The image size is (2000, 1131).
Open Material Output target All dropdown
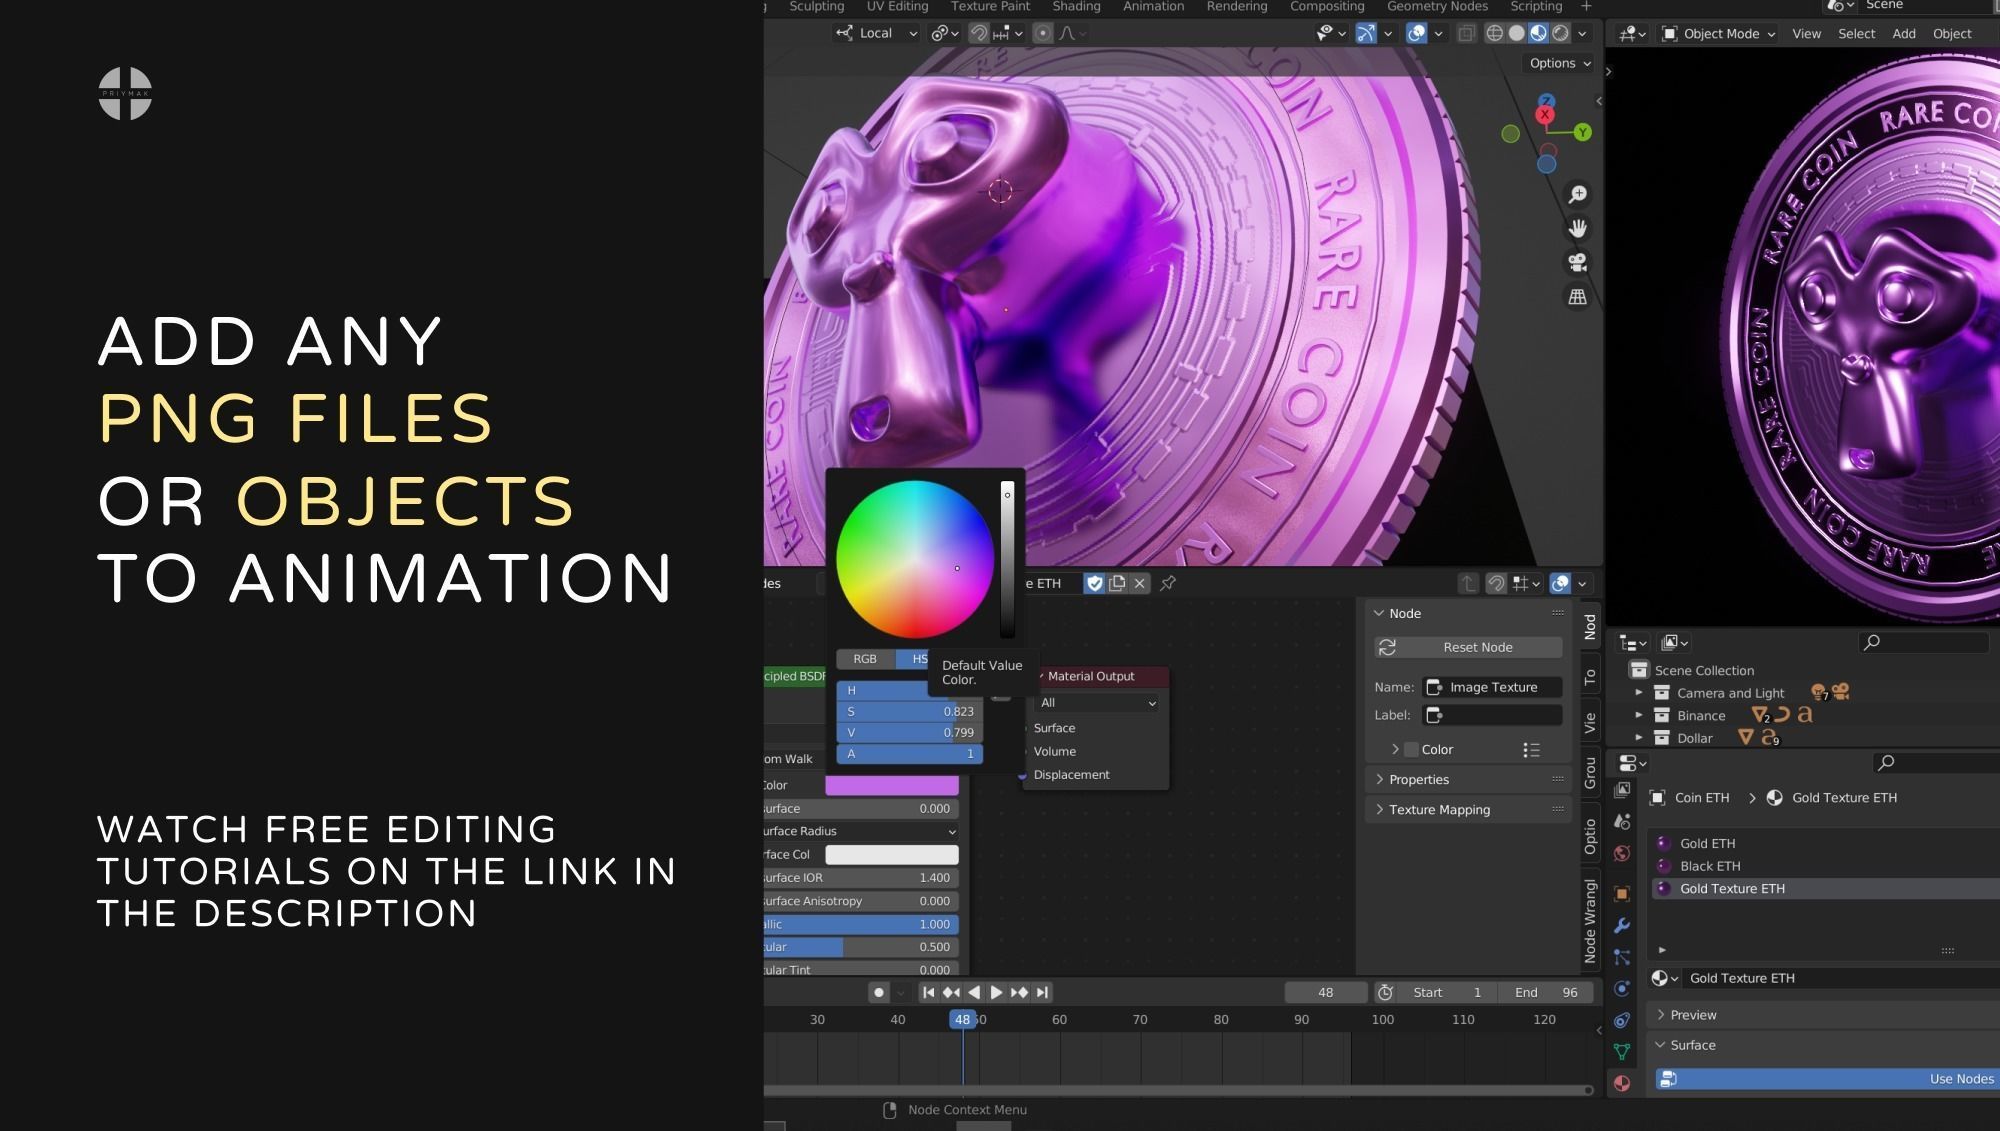tap(1097, 703)
